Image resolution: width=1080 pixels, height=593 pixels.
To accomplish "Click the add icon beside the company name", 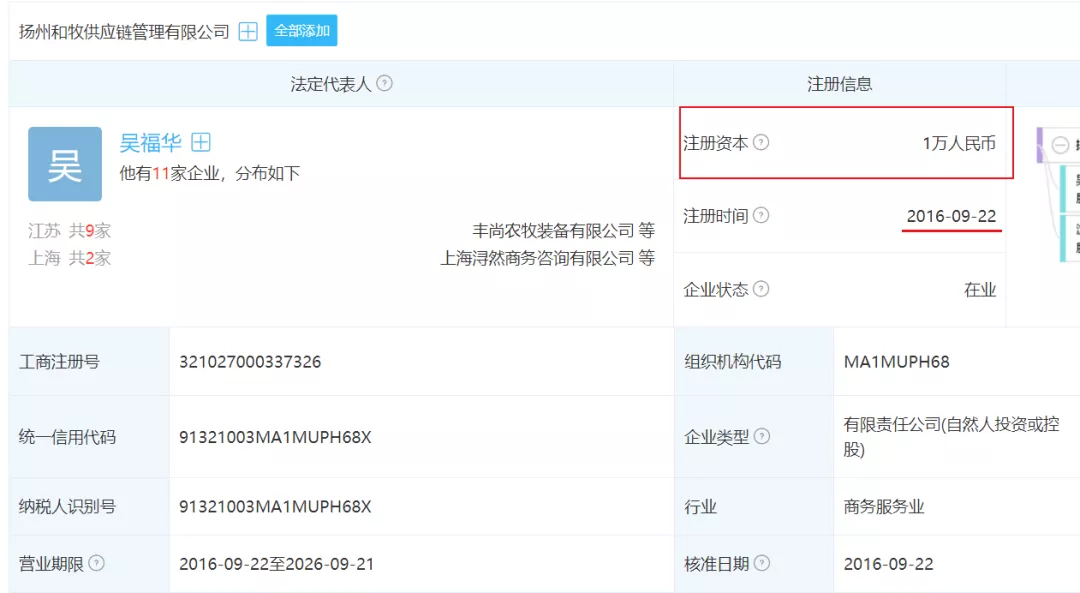I will (x=246, y=30).
